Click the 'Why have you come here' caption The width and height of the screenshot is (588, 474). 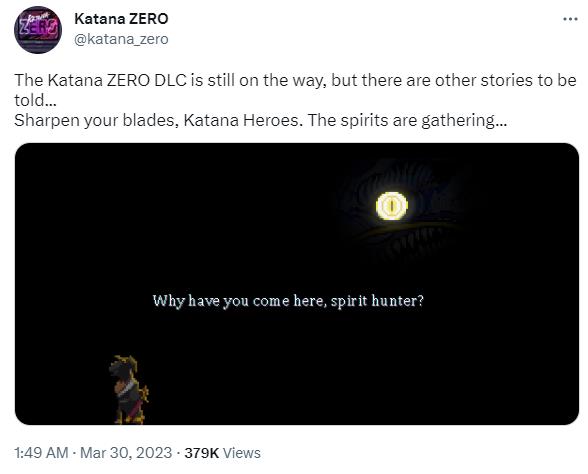click(x=288, y=301)
